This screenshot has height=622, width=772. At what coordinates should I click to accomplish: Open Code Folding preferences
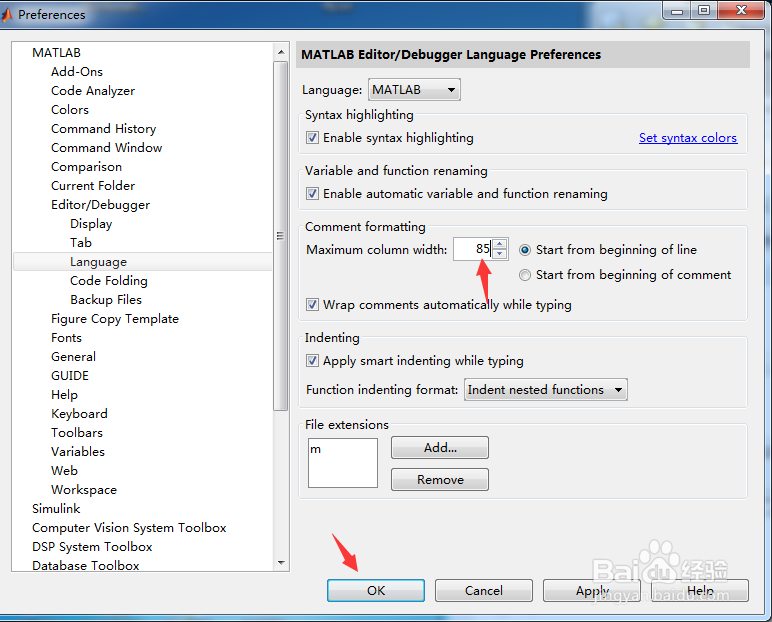[109, 281]
